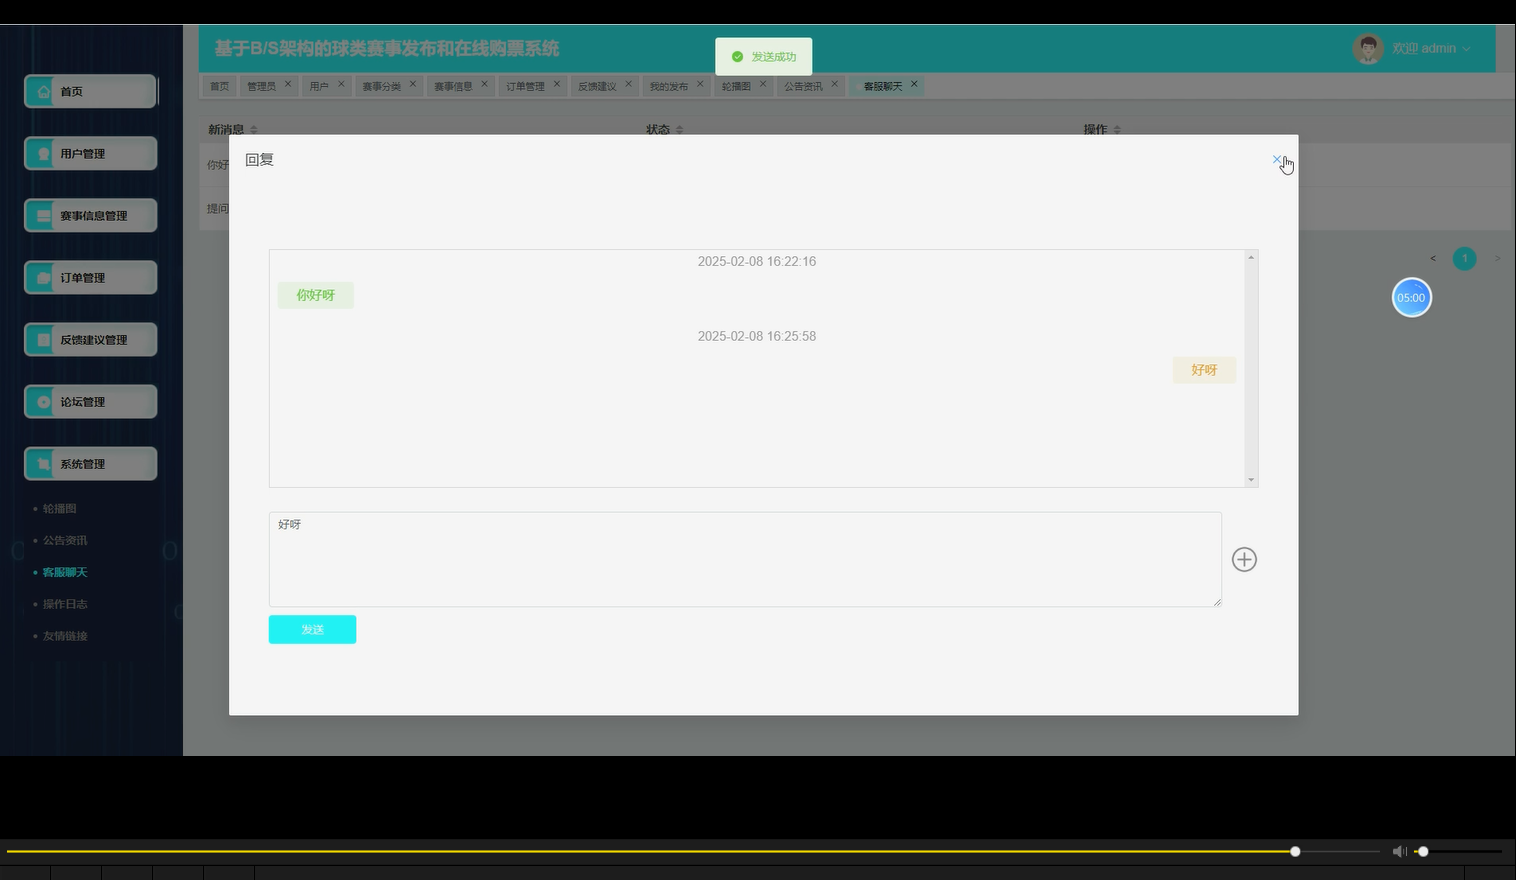Select page 1 in pagination
The height and width of the screenshot is (880, 1516).
tap(1464, 259)
